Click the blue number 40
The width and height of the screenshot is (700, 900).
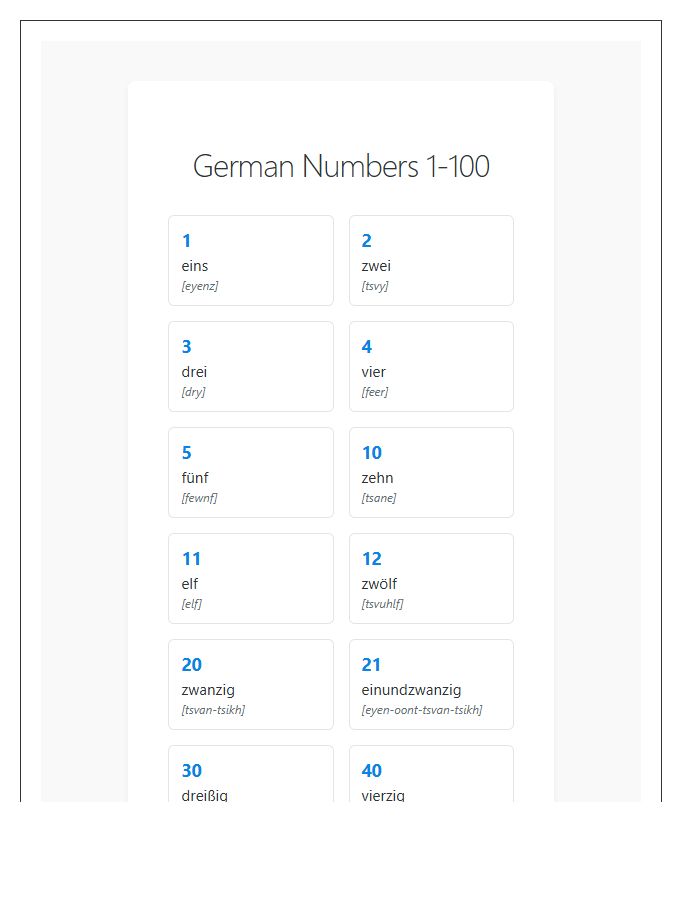tap(372, 771)
